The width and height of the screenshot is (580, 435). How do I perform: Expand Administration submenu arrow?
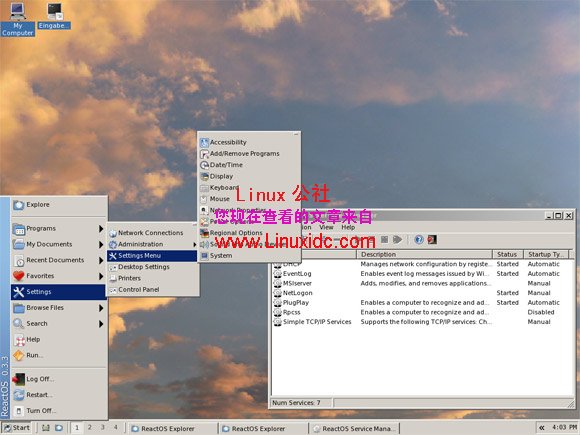pyautogui.click(x=195, y=245)
